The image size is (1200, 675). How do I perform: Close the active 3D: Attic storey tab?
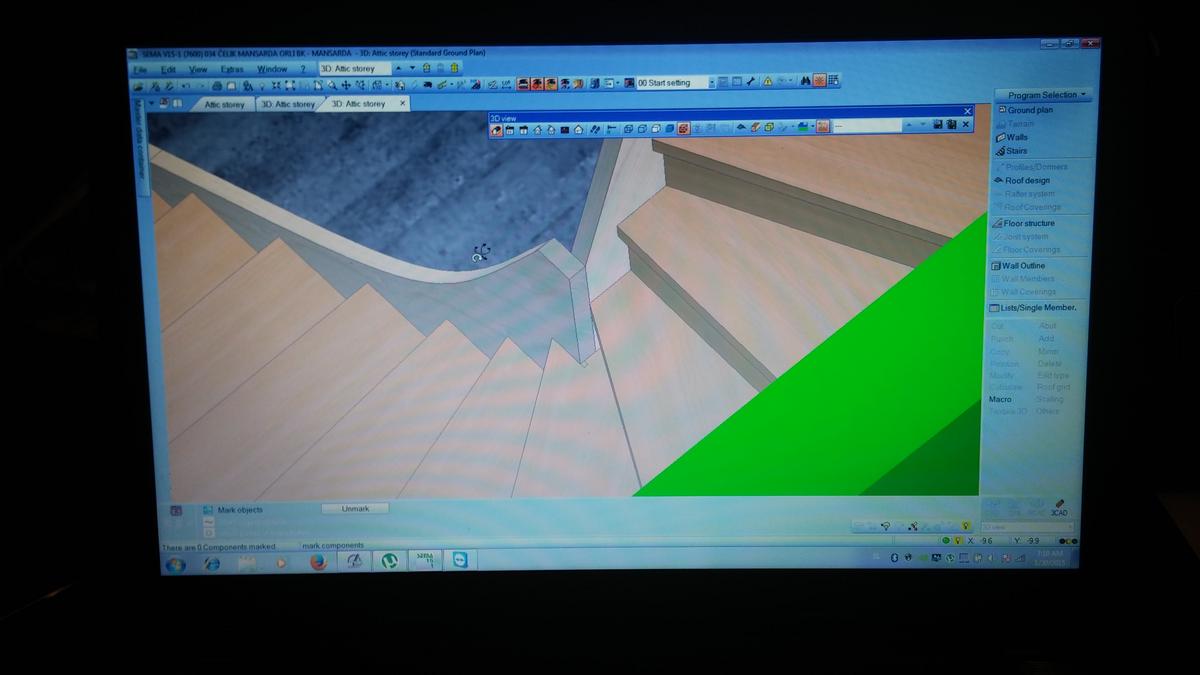[403, 103]
